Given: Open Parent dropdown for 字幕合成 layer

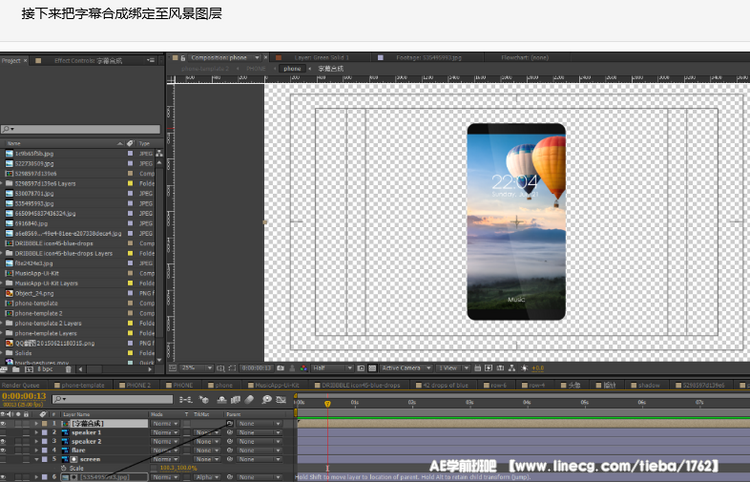Looking at the screenshot, I should 259,424.
